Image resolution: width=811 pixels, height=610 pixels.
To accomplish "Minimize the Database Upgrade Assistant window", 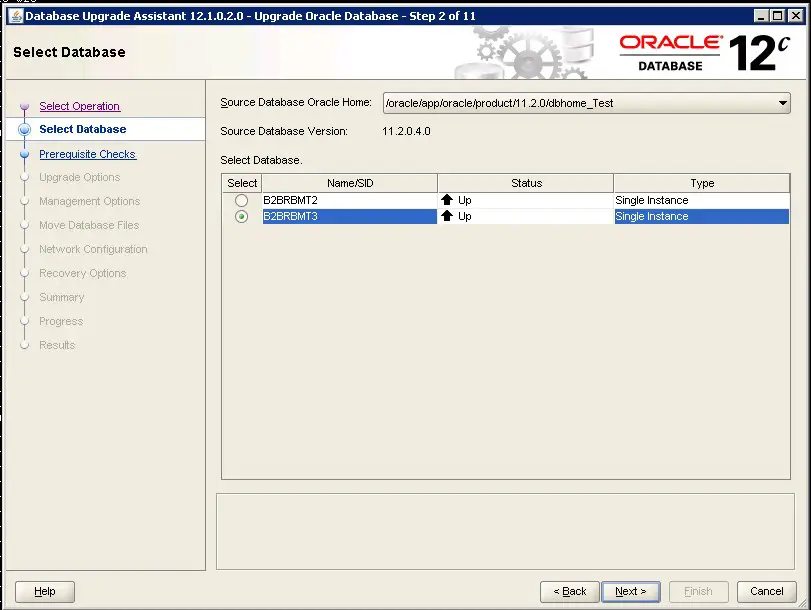I will pos(760,16).
